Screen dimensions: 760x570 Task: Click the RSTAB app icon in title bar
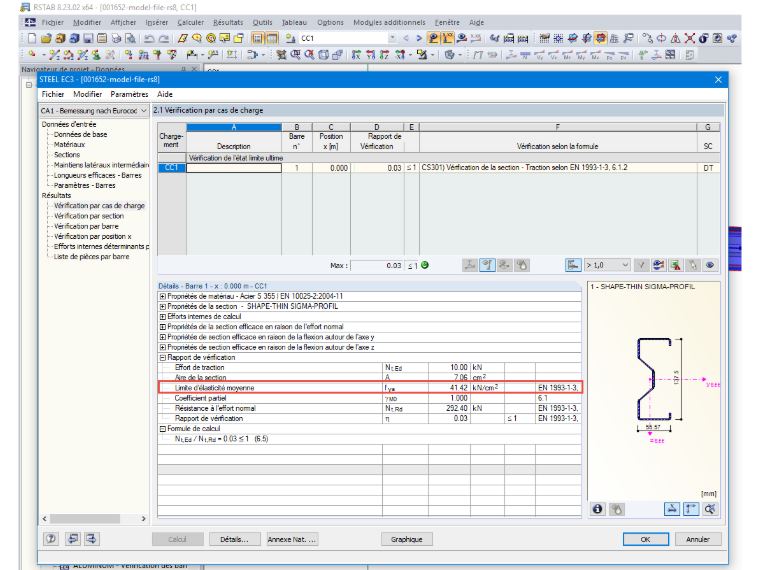25,7
